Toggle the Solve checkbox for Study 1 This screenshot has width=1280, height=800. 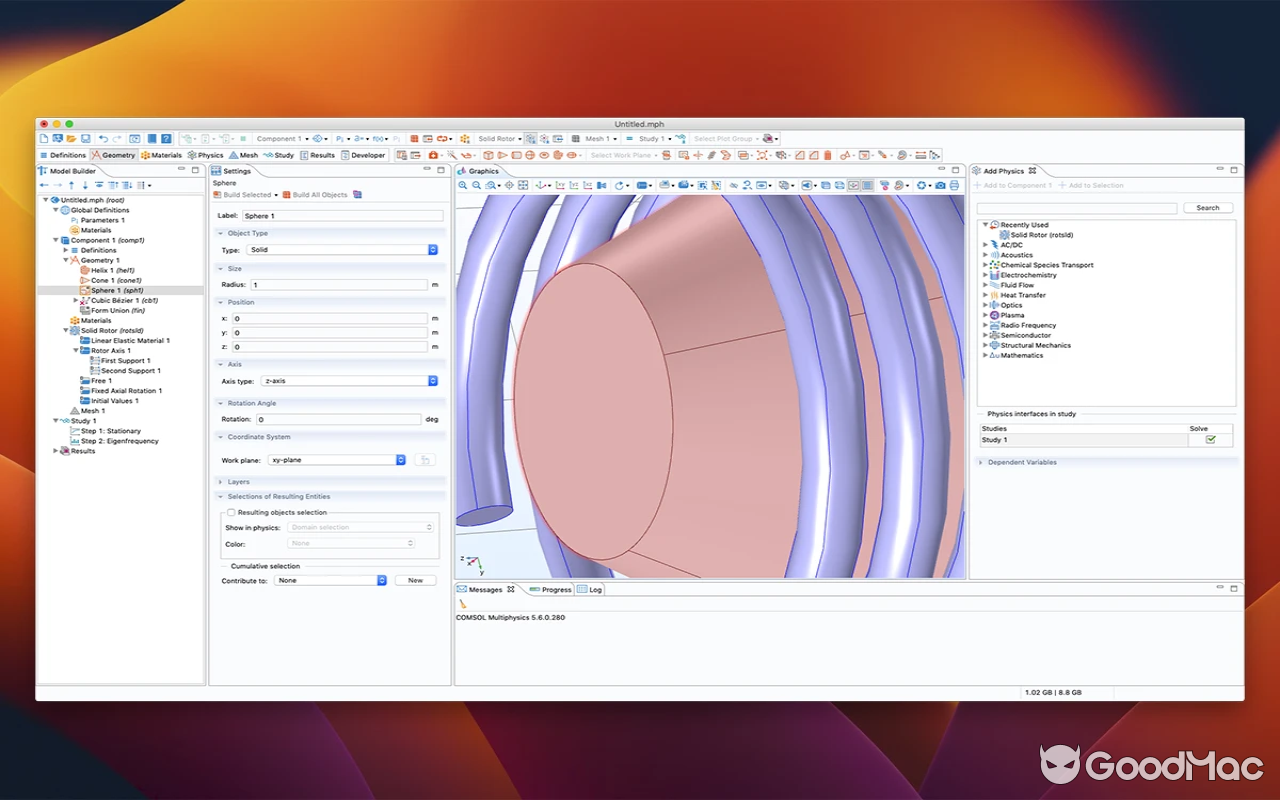point(1210,439)
